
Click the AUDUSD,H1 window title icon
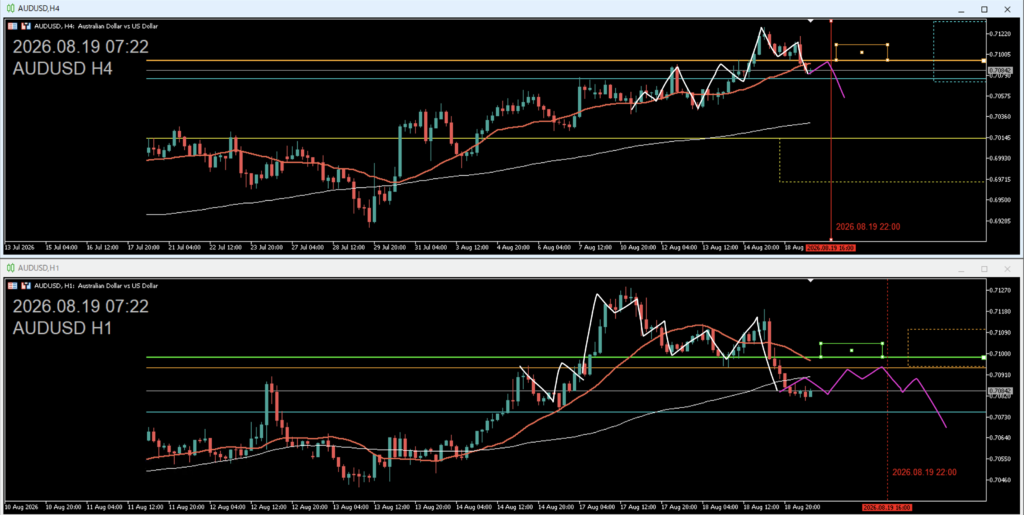click(10, 268)
